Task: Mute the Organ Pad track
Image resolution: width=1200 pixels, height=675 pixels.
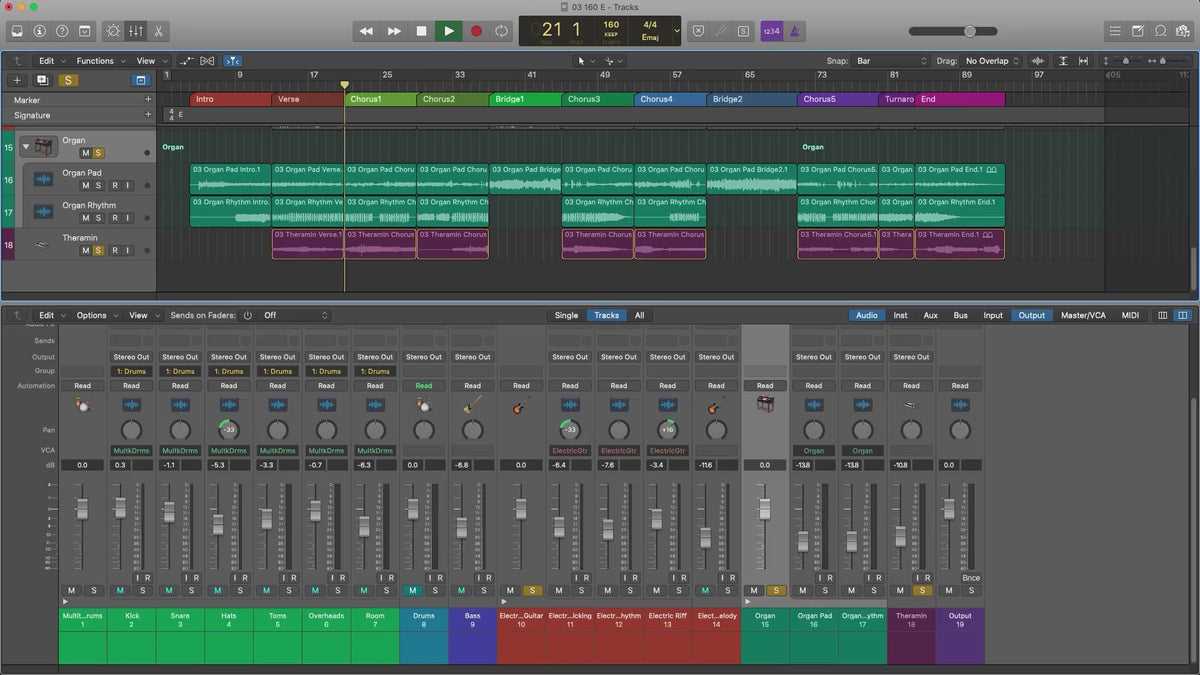Action: (86, 186)
